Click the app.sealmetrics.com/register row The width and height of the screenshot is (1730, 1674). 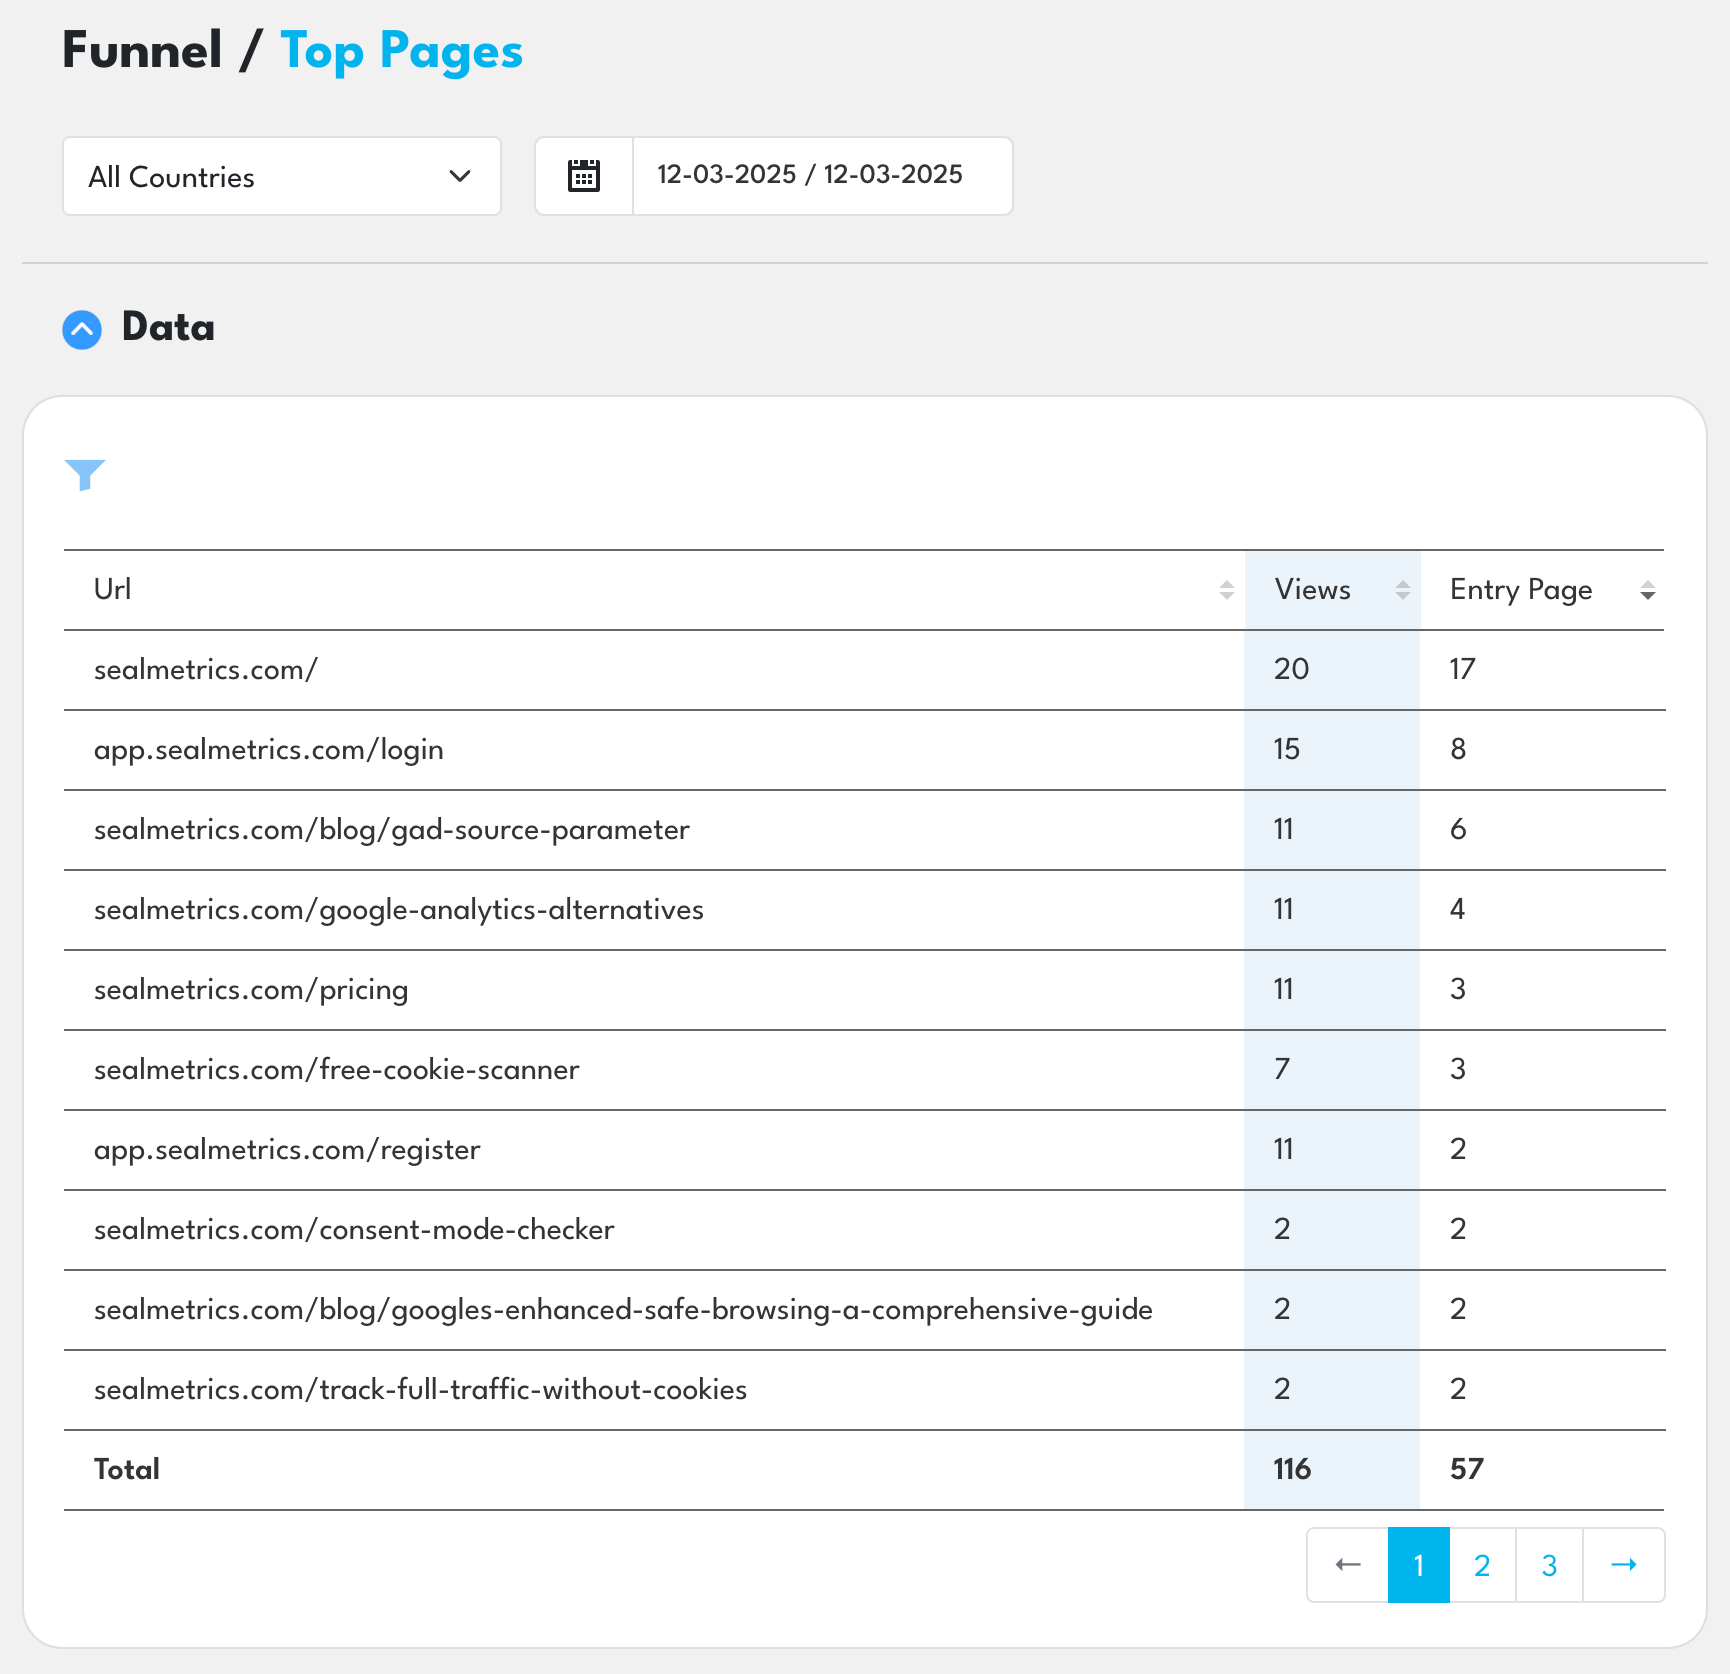287,1150
